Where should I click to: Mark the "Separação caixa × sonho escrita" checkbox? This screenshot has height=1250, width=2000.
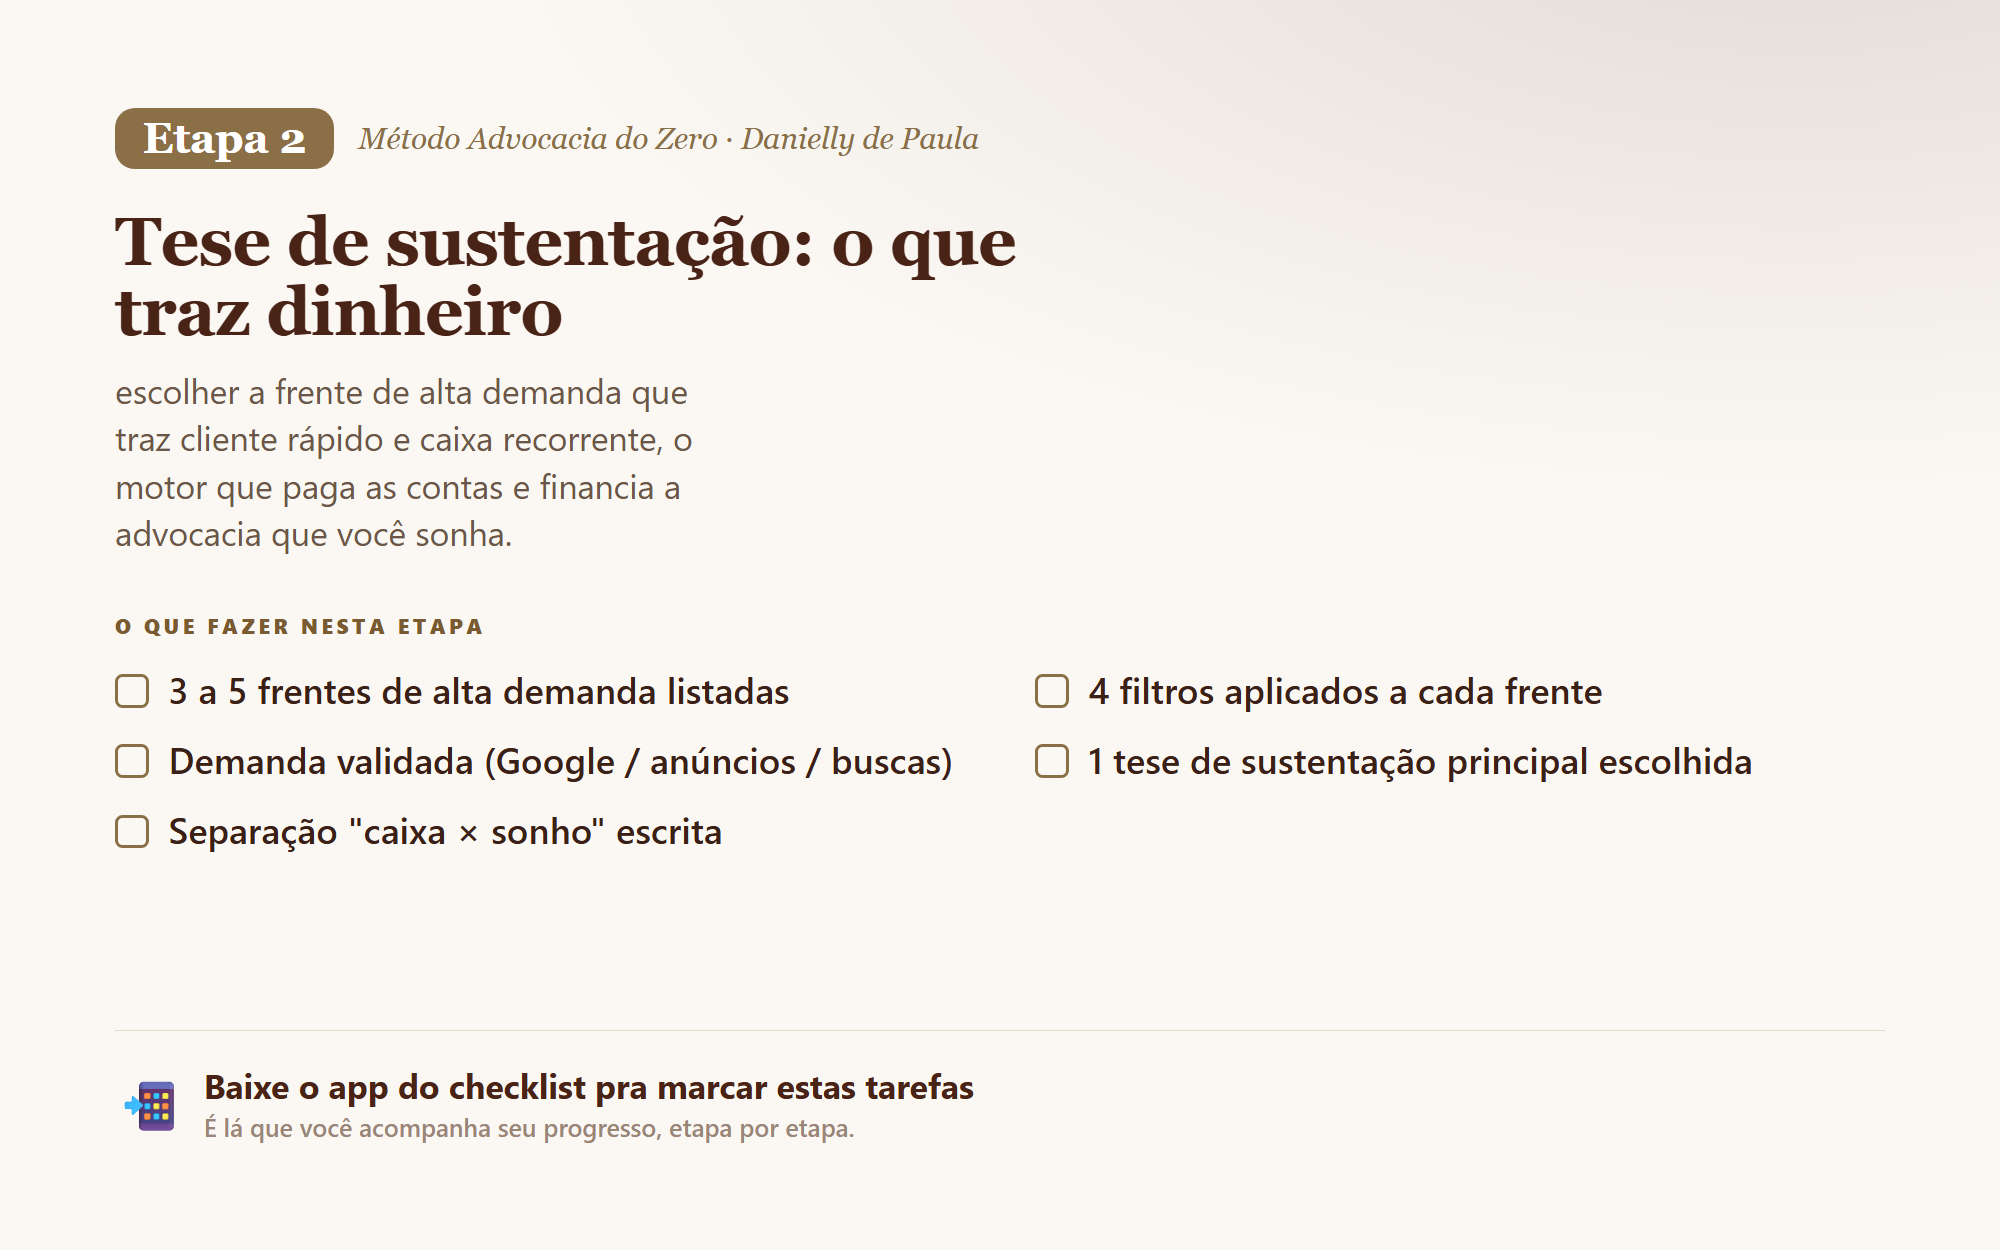point(132,831)
